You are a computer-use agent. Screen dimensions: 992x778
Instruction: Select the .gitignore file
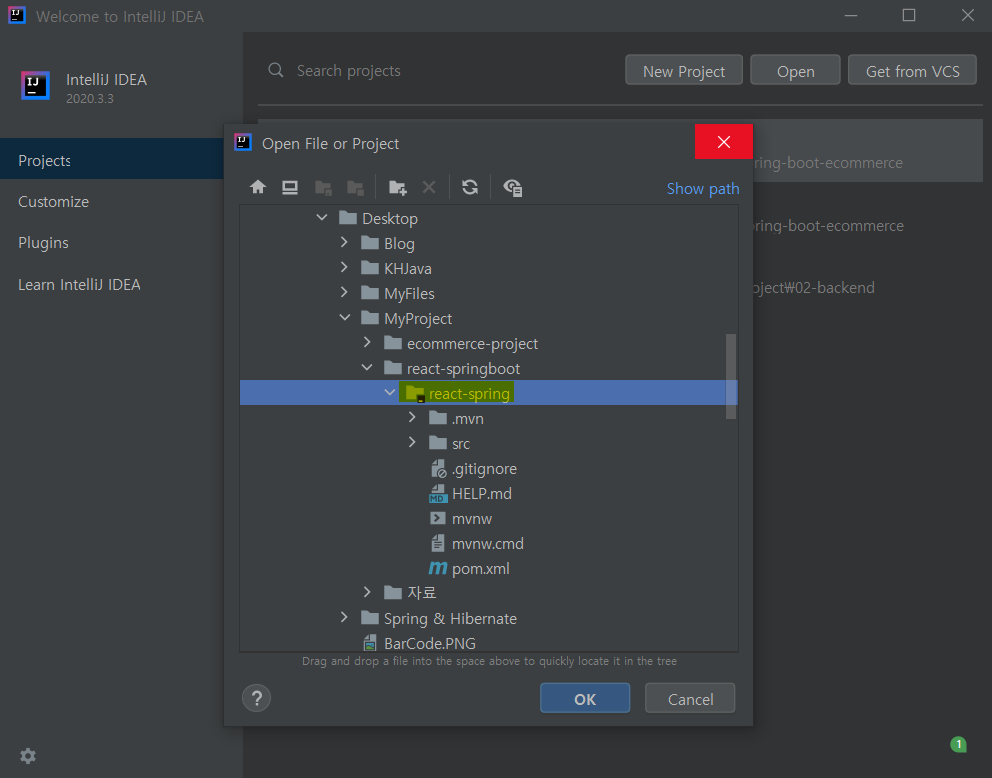click(473, 469)
